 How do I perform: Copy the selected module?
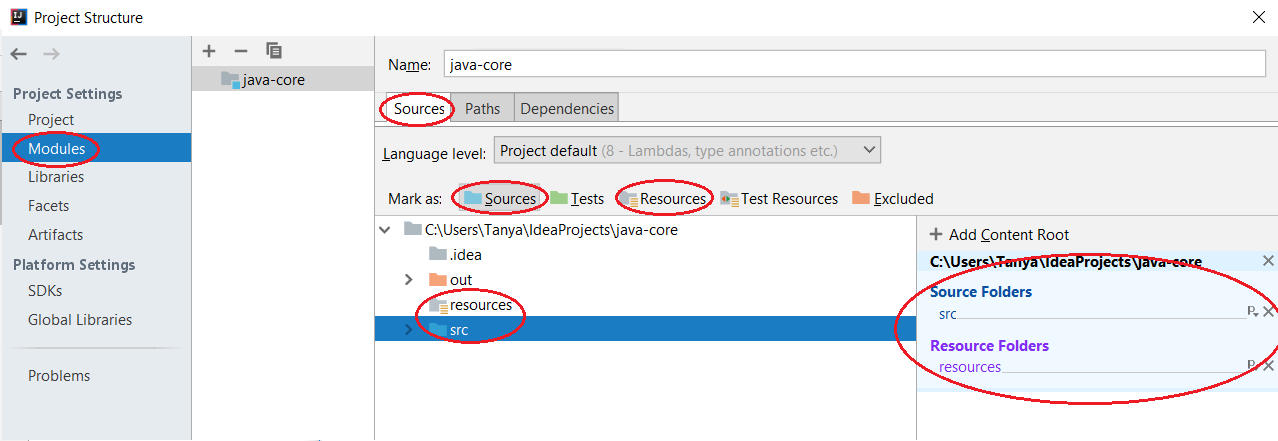point(274,50)
